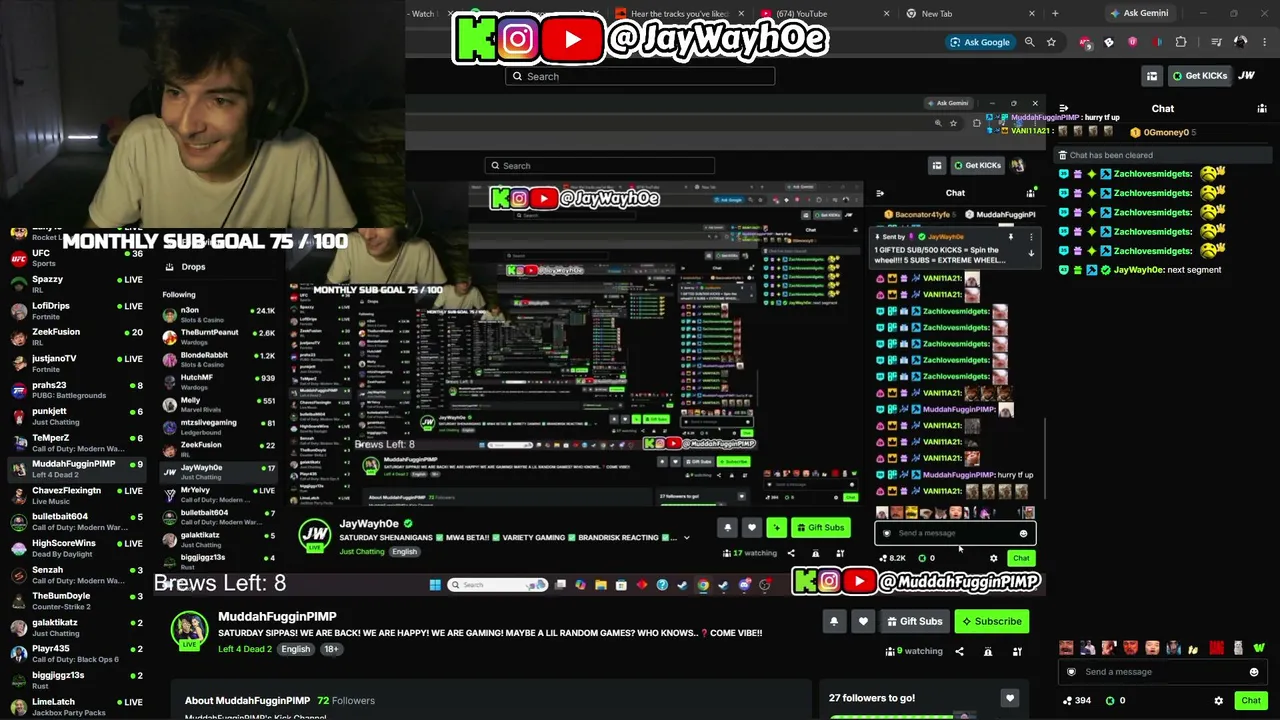Open the Playr435 sidebar channel
The image size is (1280, 720).
(x=75, y=654)
